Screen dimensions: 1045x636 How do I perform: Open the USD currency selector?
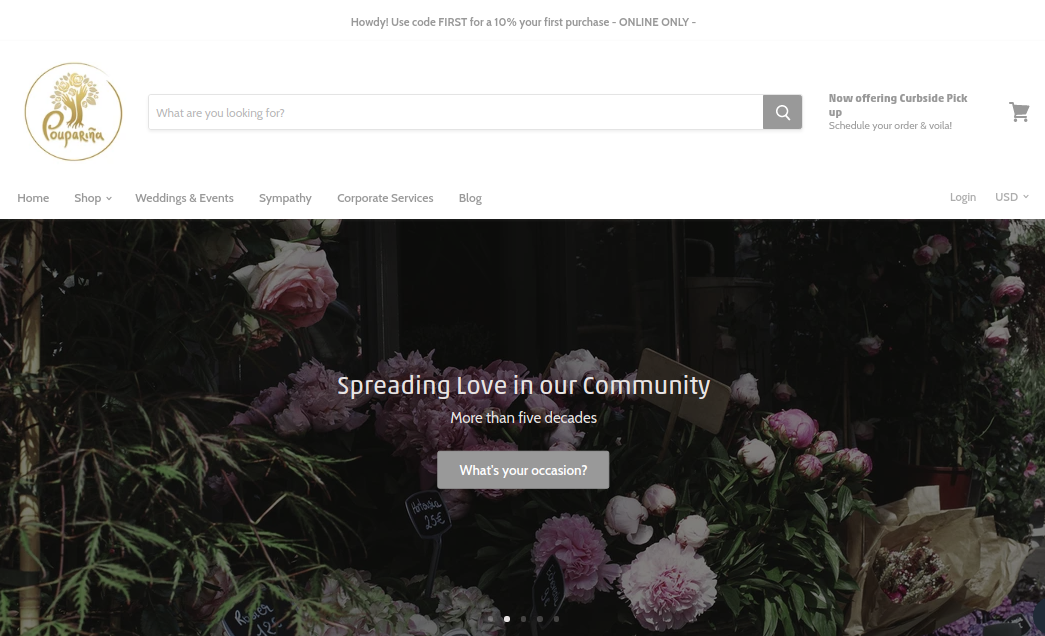click(x=1012, y=197)
